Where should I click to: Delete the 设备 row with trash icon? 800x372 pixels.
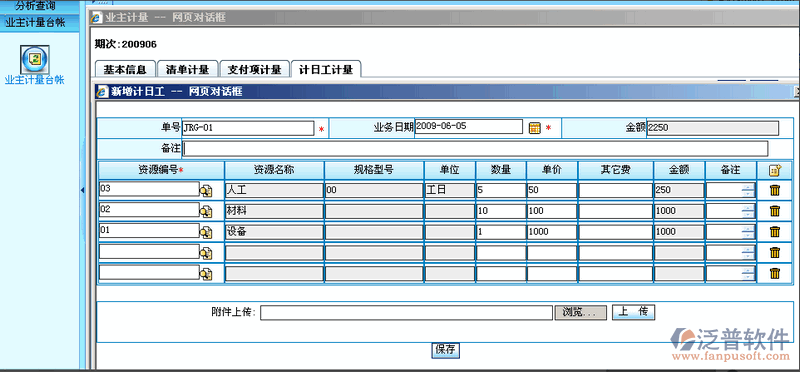(x=775, y=232)
